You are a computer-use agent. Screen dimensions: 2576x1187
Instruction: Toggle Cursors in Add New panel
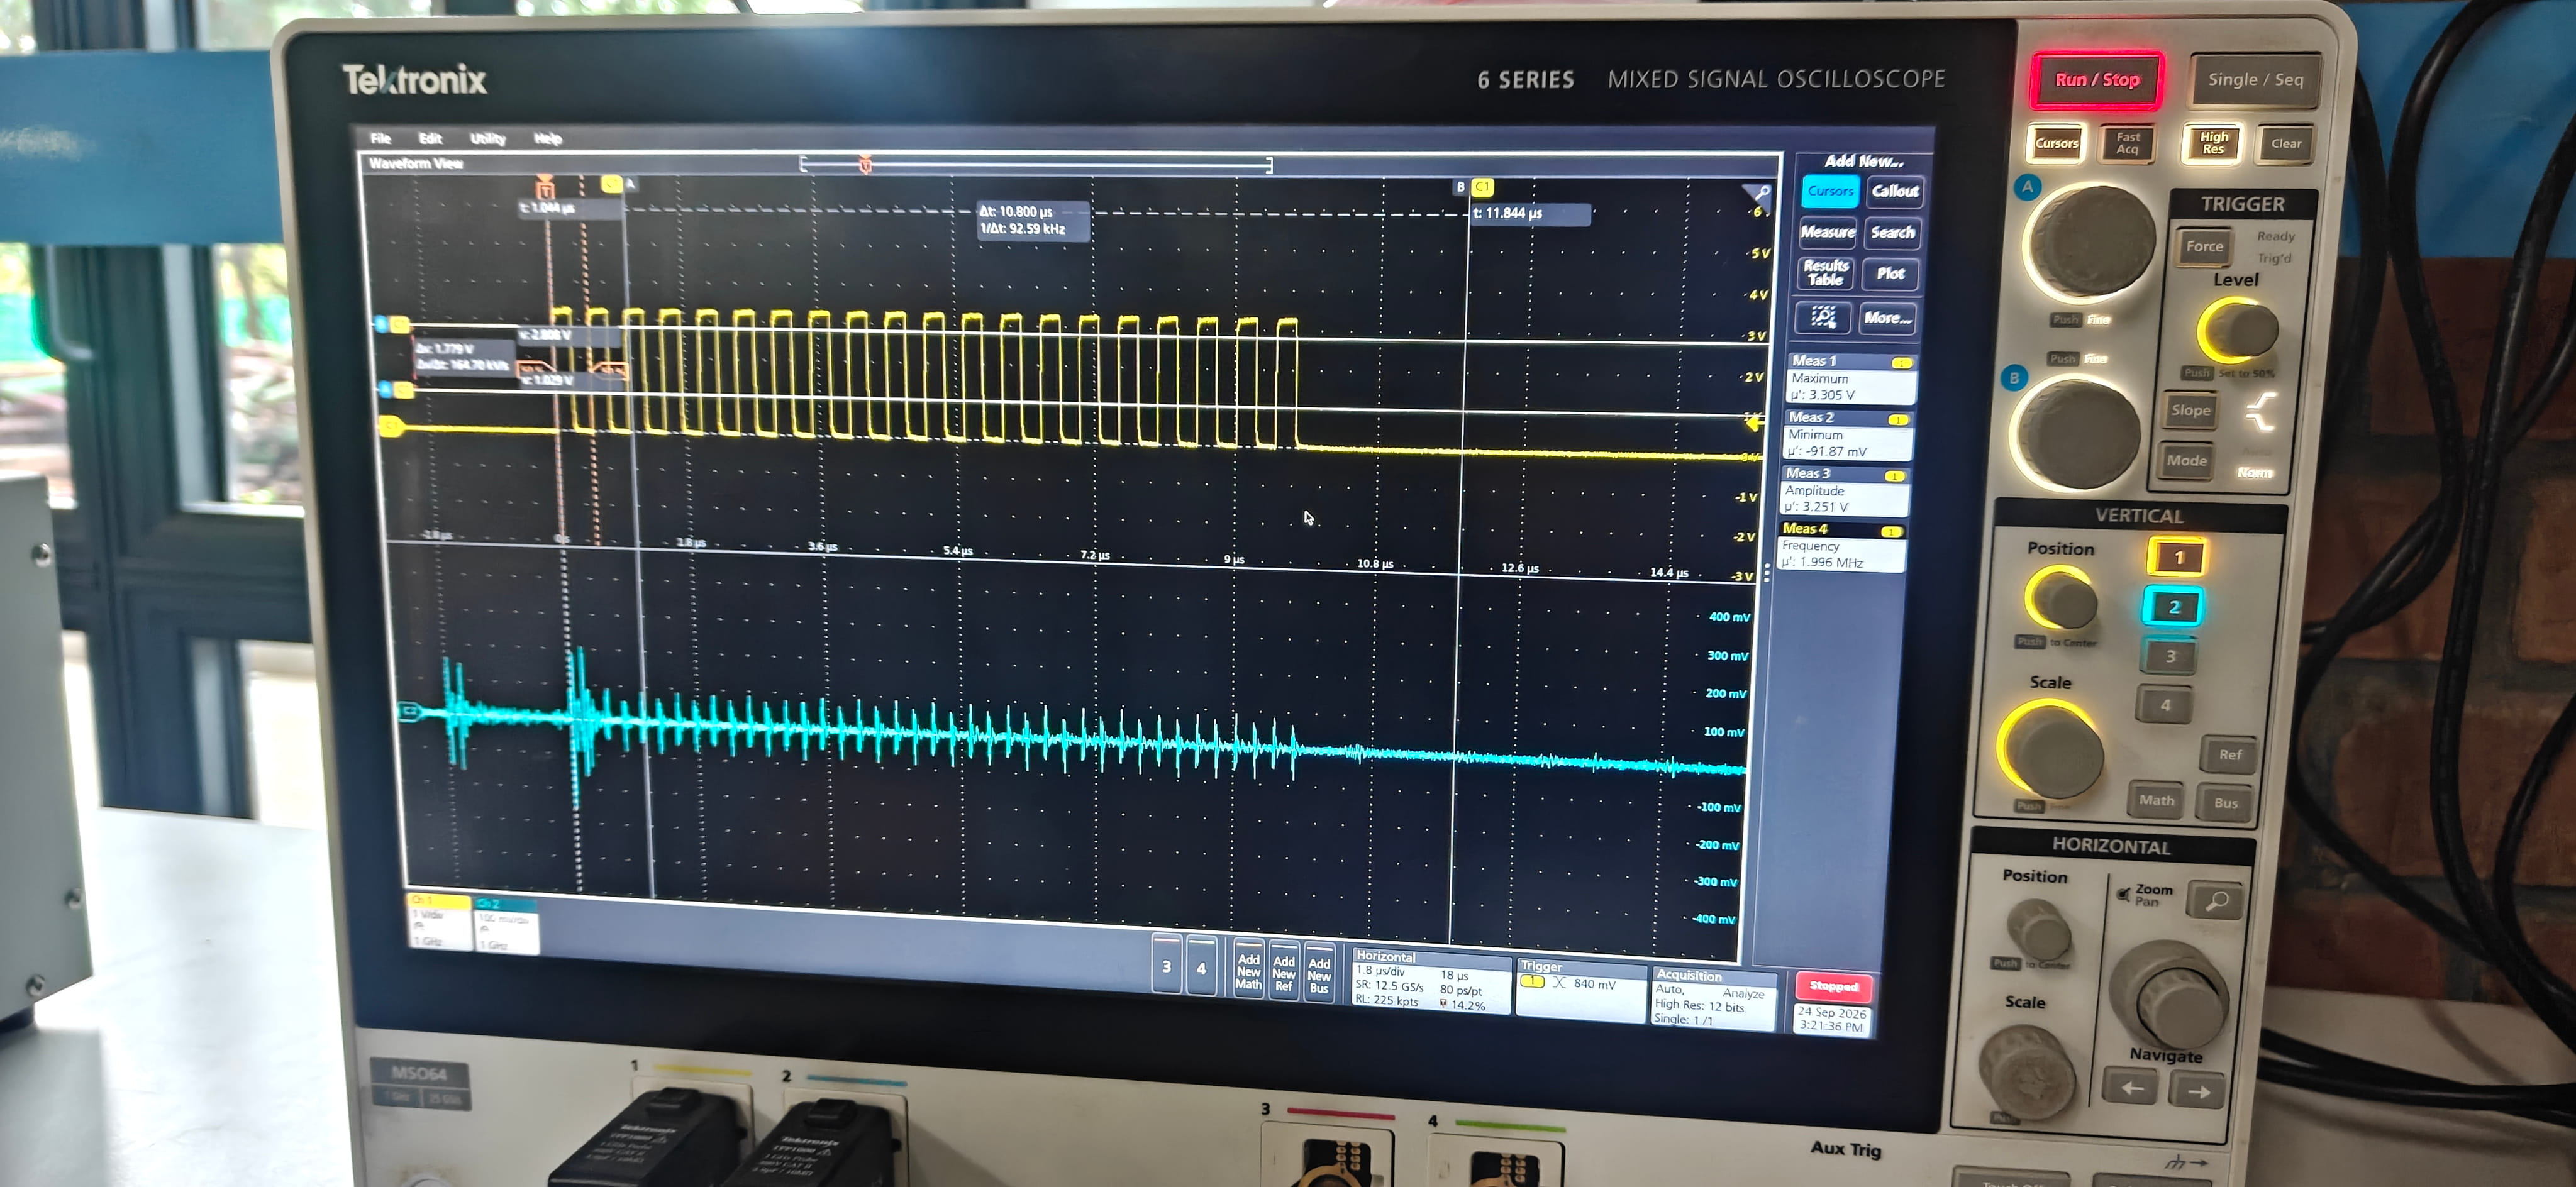[1830, 191]
